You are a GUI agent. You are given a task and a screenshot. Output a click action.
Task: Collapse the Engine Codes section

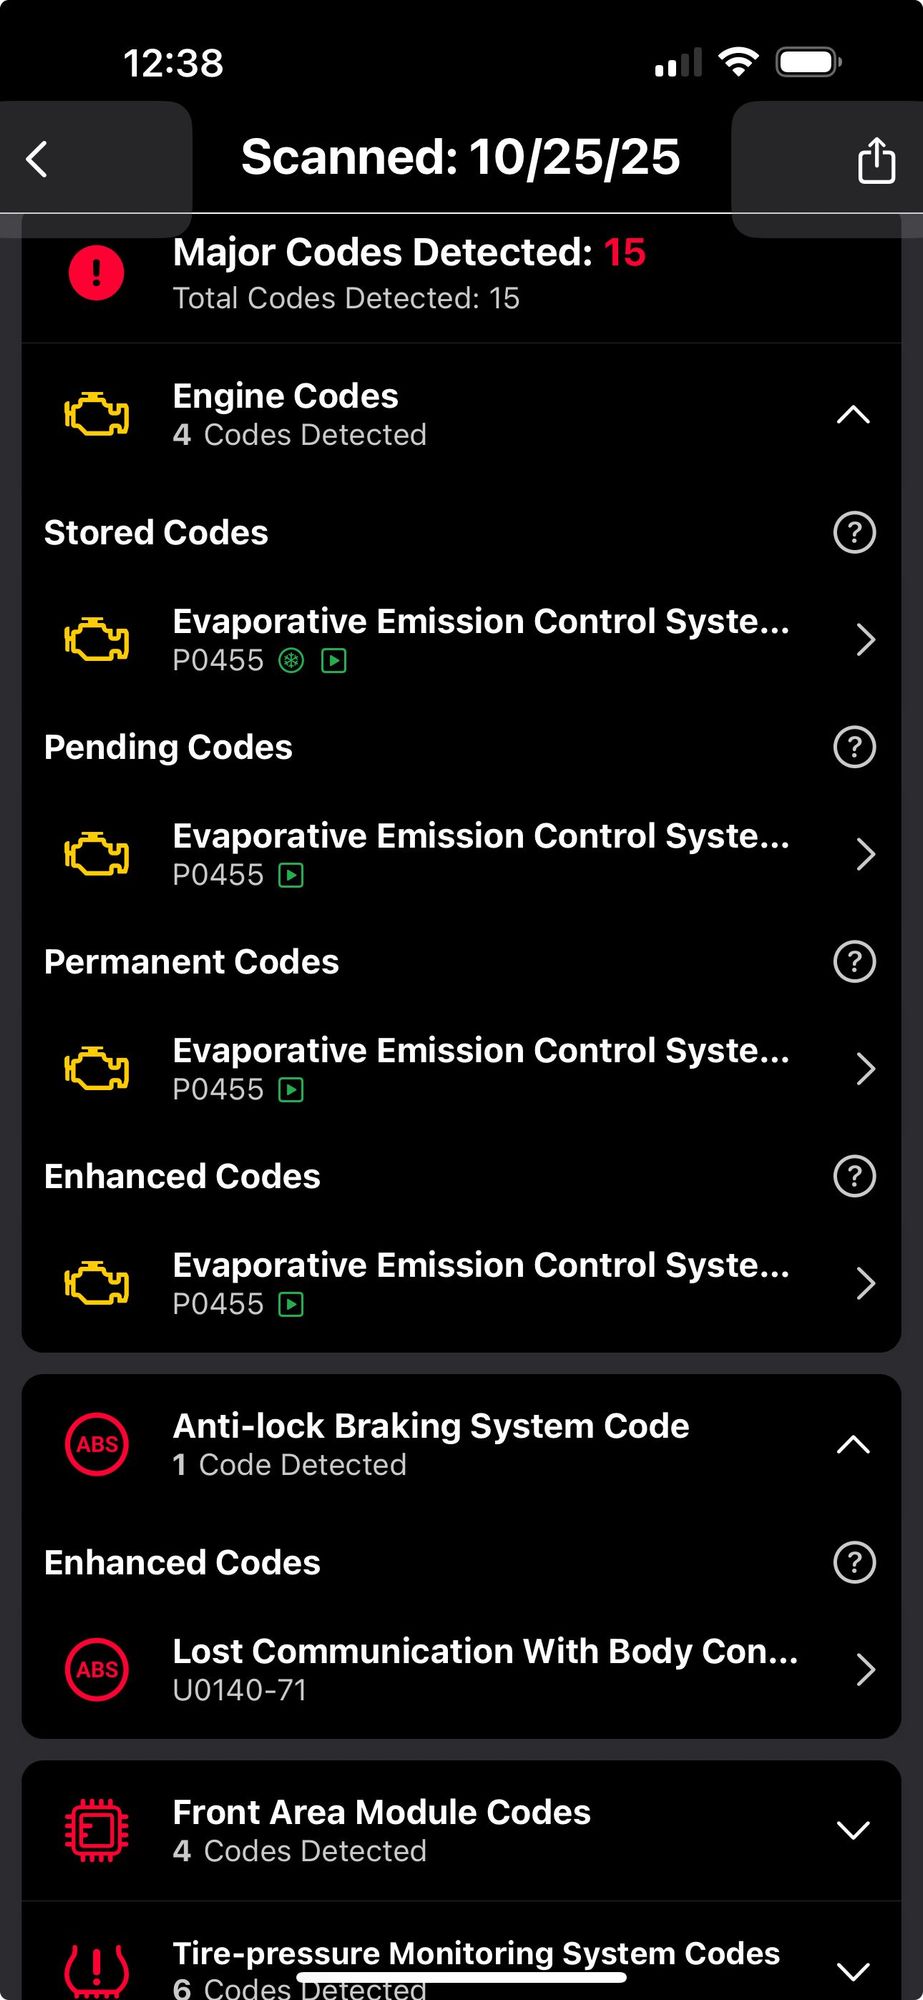pyautogui.click(x=853, y=415)
